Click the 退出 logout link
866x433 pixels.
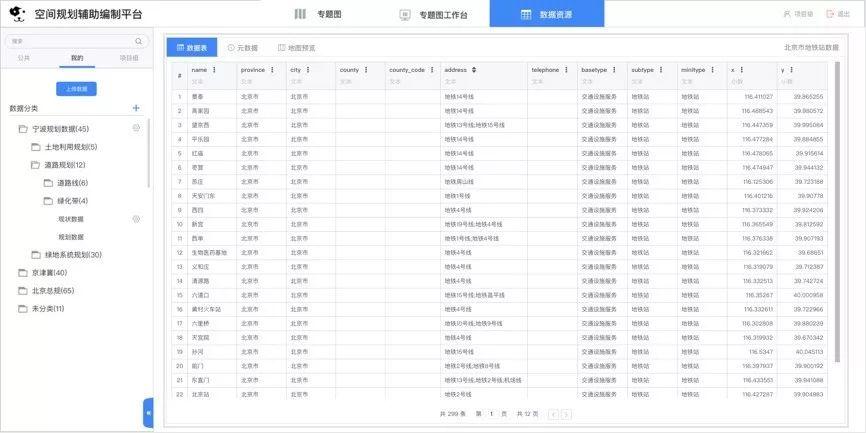click(x=838, y=14)
